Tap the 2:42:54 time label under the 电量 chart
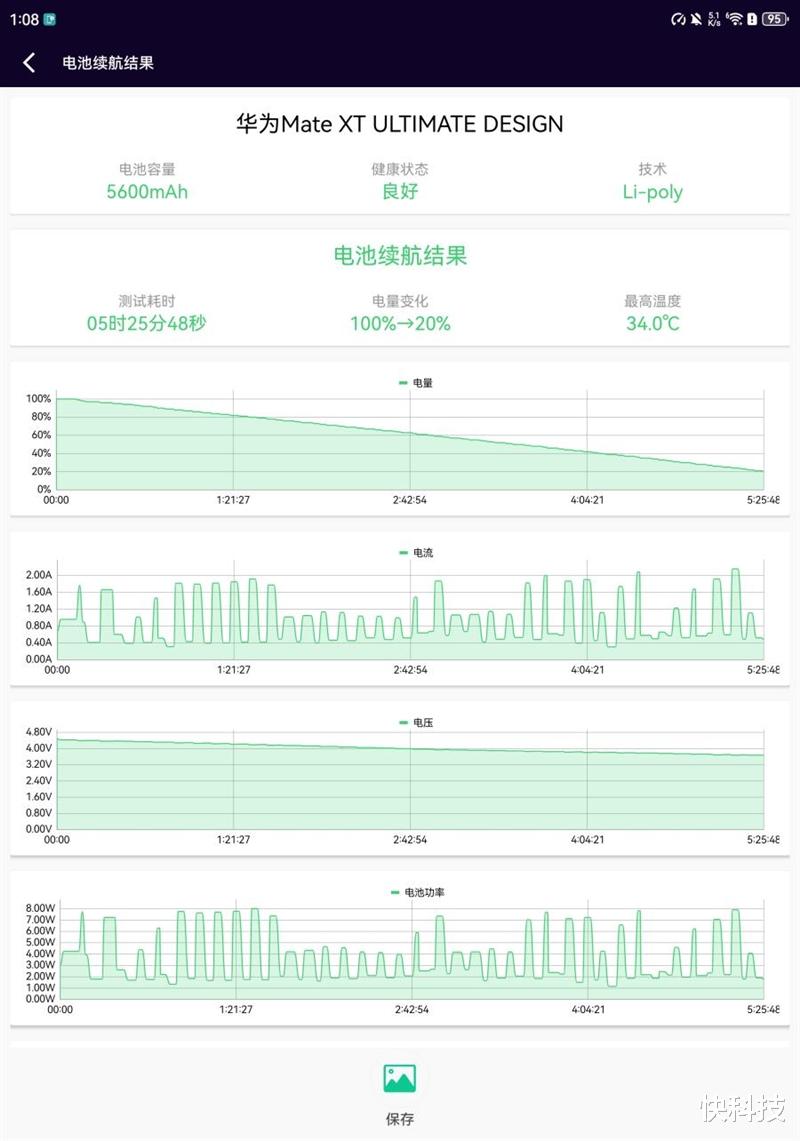Viewport: 800px width, 1141px height. 410,500
